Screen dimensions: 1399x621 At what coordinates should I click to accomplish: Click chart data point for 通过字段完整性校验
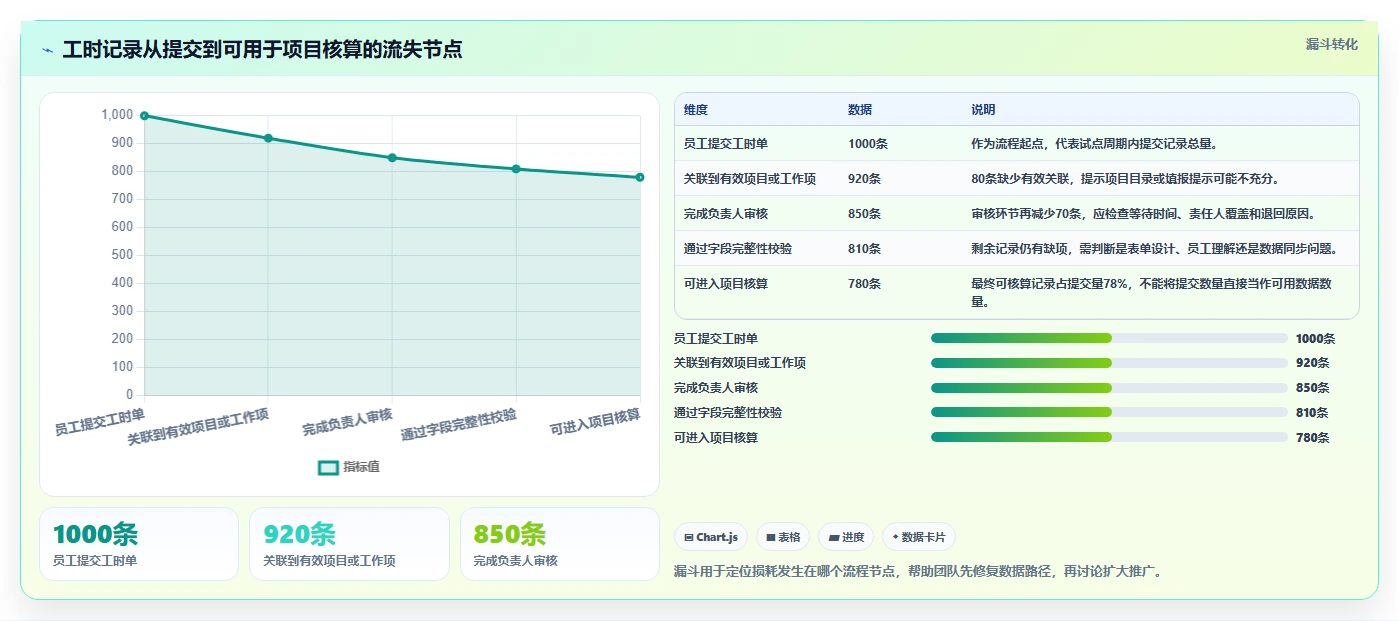[516, 169]
